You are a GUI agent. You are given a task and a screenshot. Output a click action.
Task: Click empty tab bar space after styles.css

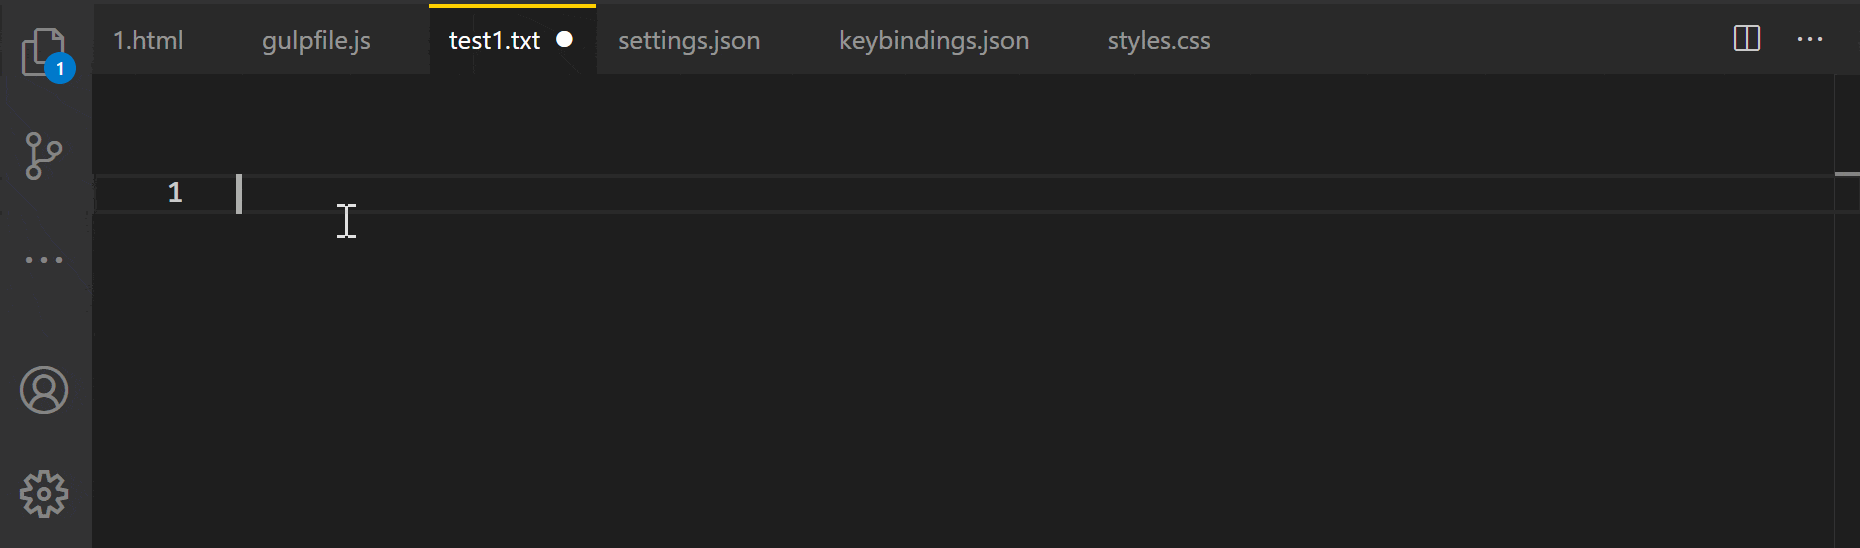(1450, 40)
